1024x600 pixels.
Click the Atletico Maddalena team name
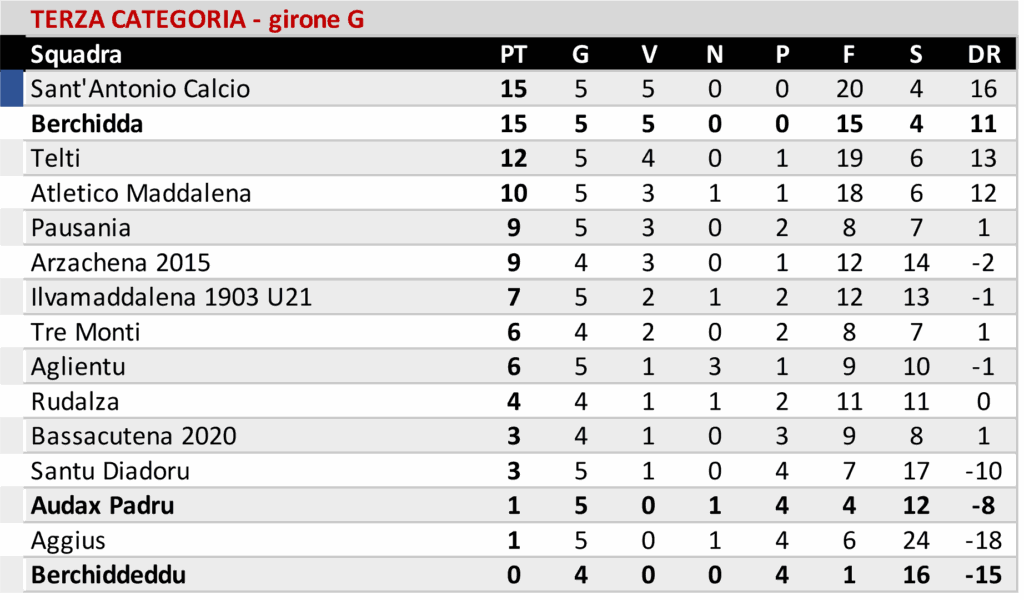(x=140, y=193)
